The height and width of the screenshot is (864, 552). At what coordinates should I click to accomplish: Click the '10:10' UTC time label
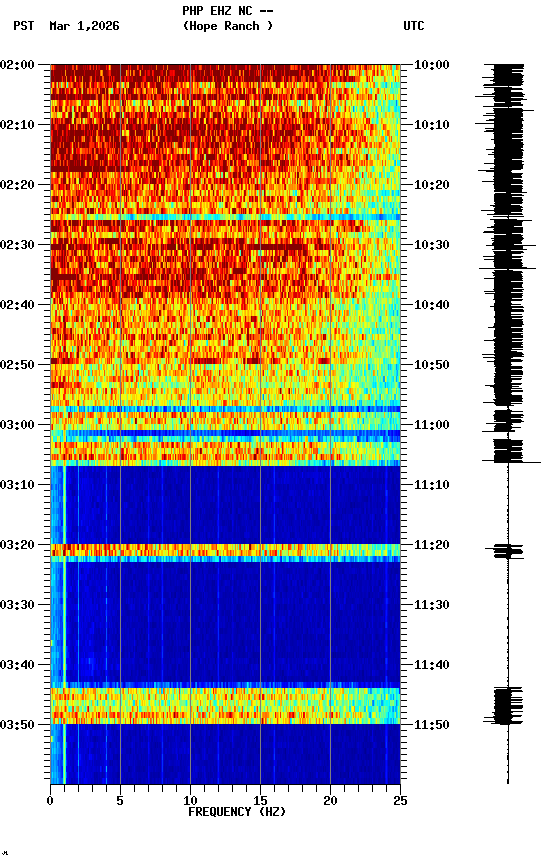click(432, 125)
